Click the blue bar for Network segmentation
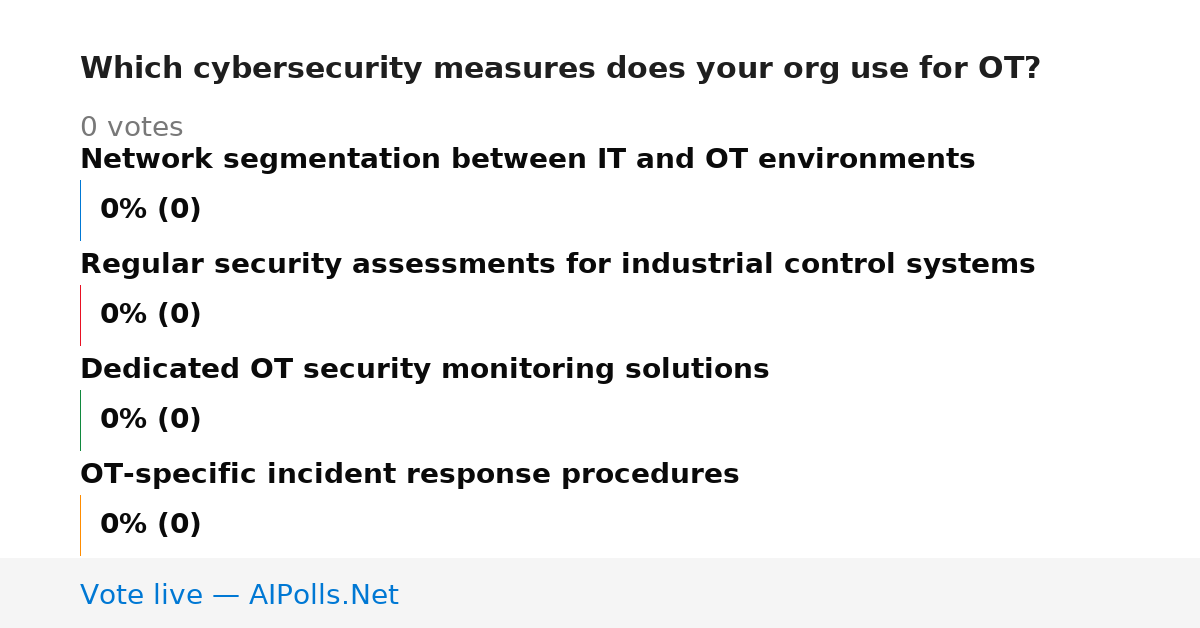Screen dimensions: 1200x628 click(81, 210)
